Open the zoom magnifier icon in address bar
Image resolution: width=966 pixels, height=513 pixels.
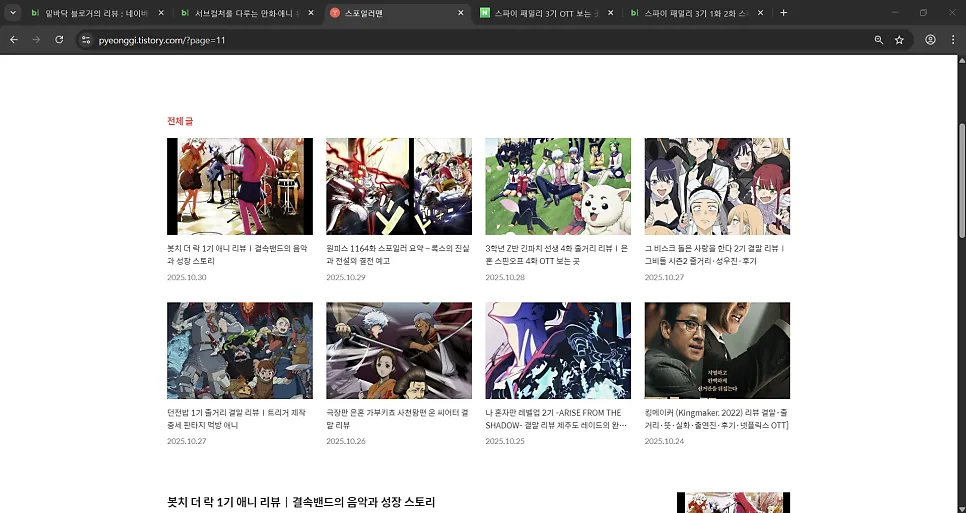coord(879,40)
